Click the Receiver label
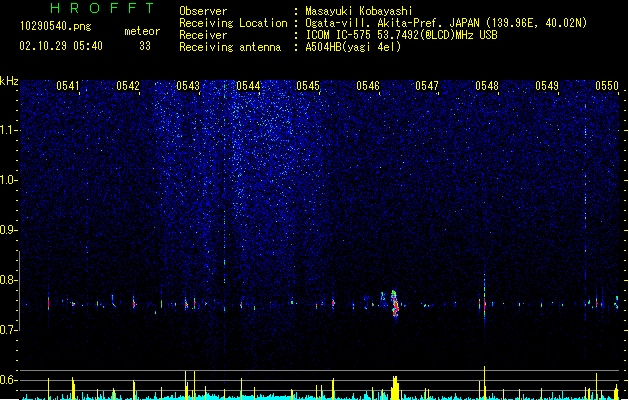This screenshot has width=629, height=400. pos(203,35)
